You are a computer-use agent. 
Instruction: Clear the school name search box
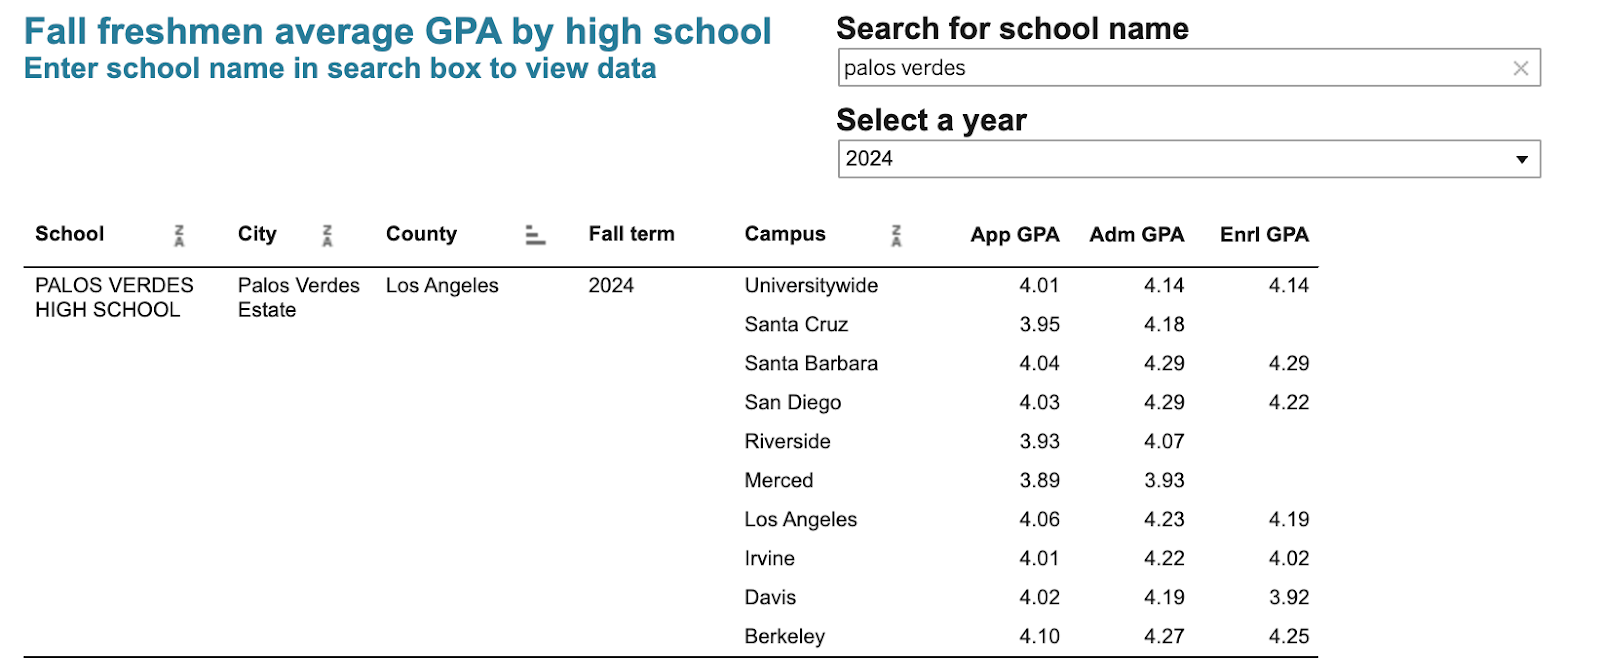[x=1520, y=68]
